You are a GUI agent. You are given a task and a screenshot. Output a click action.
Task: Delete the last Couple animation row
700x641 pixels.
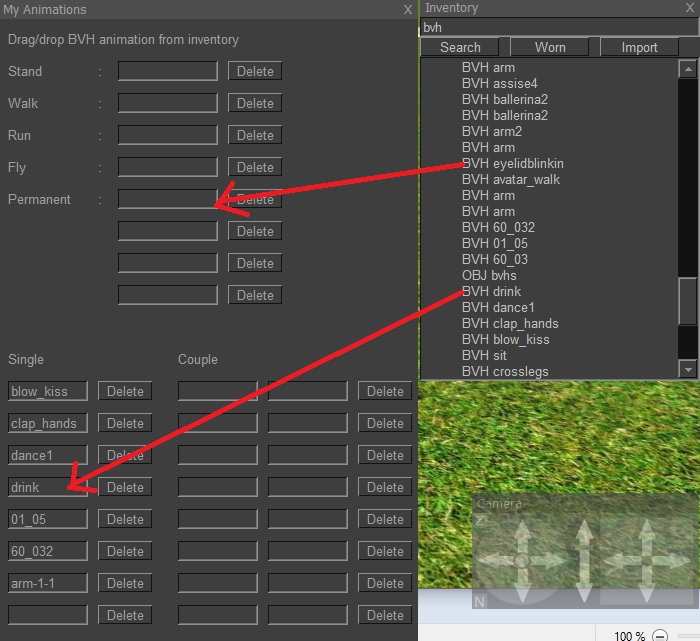pos(385,616)
